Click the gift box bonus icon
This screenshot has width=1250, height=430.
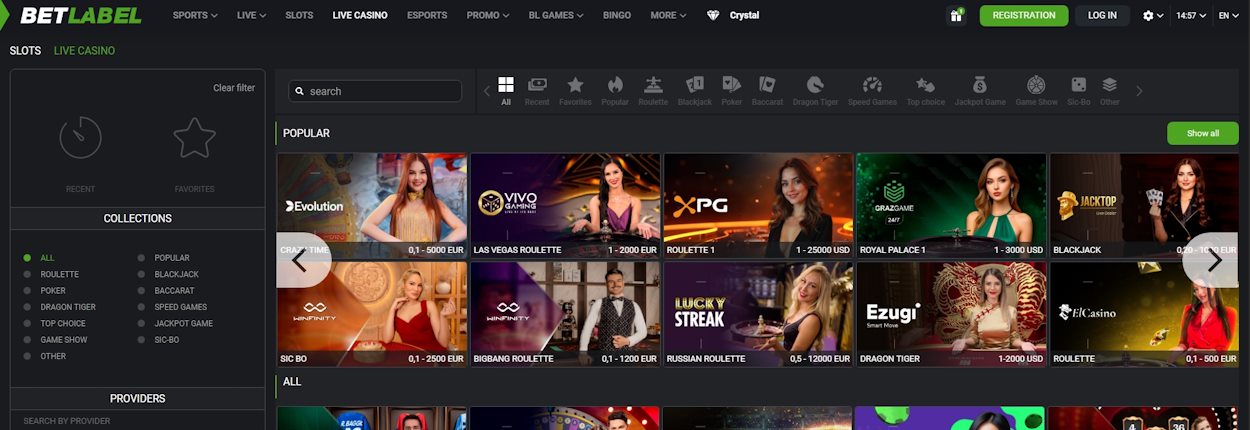[x=956, y=16]
